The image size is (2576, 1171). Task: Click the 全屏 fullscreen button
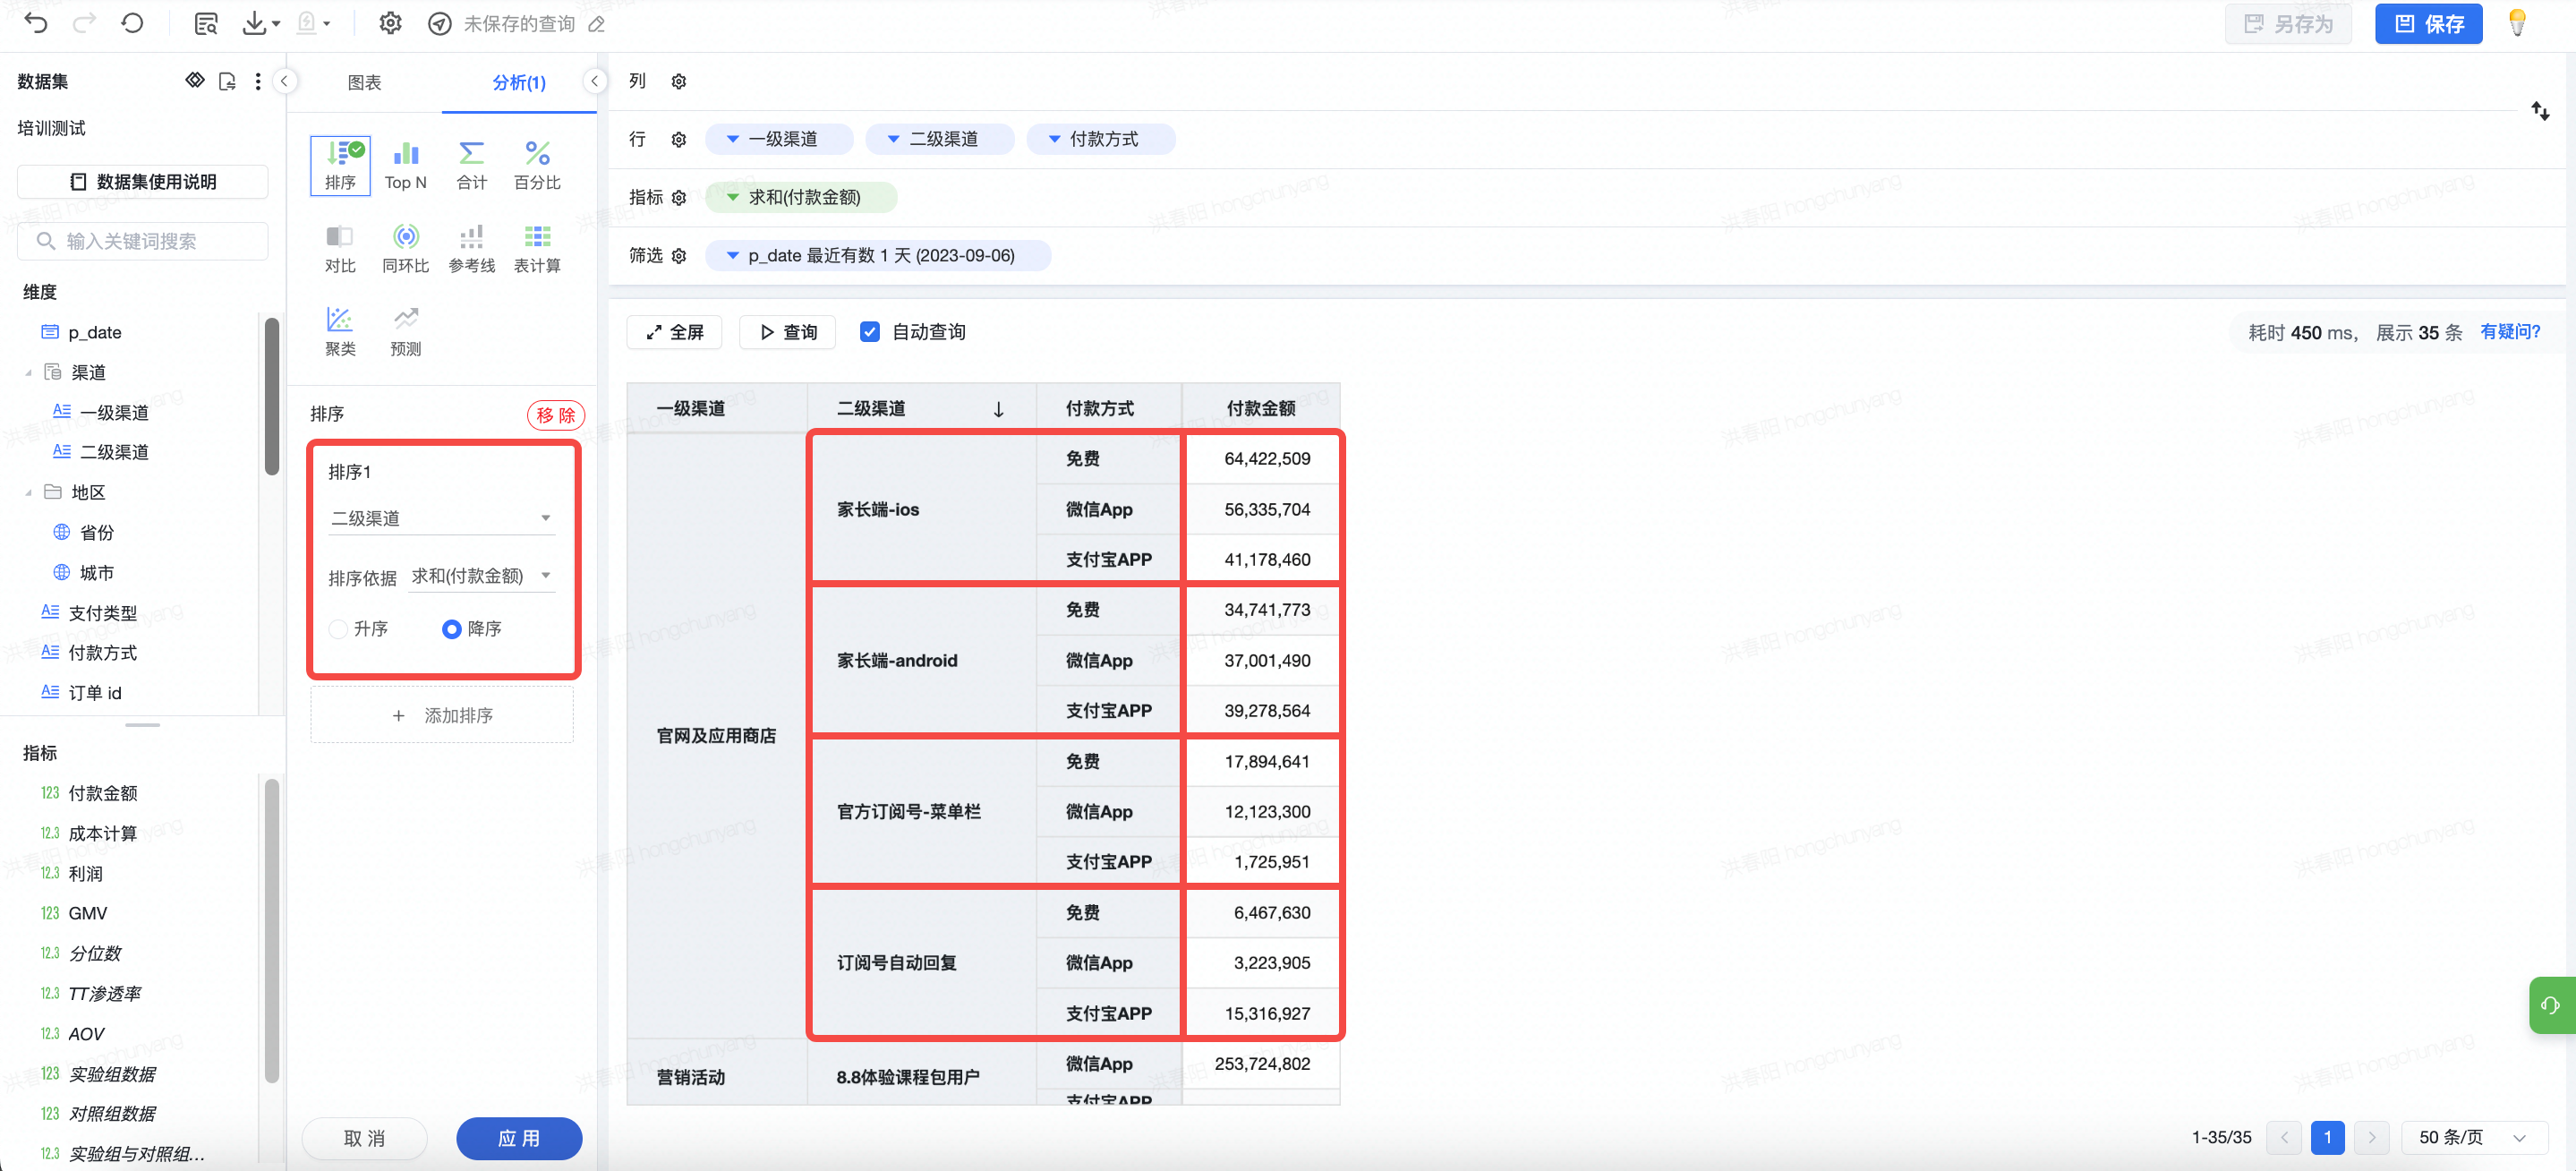tap(674, 331)
